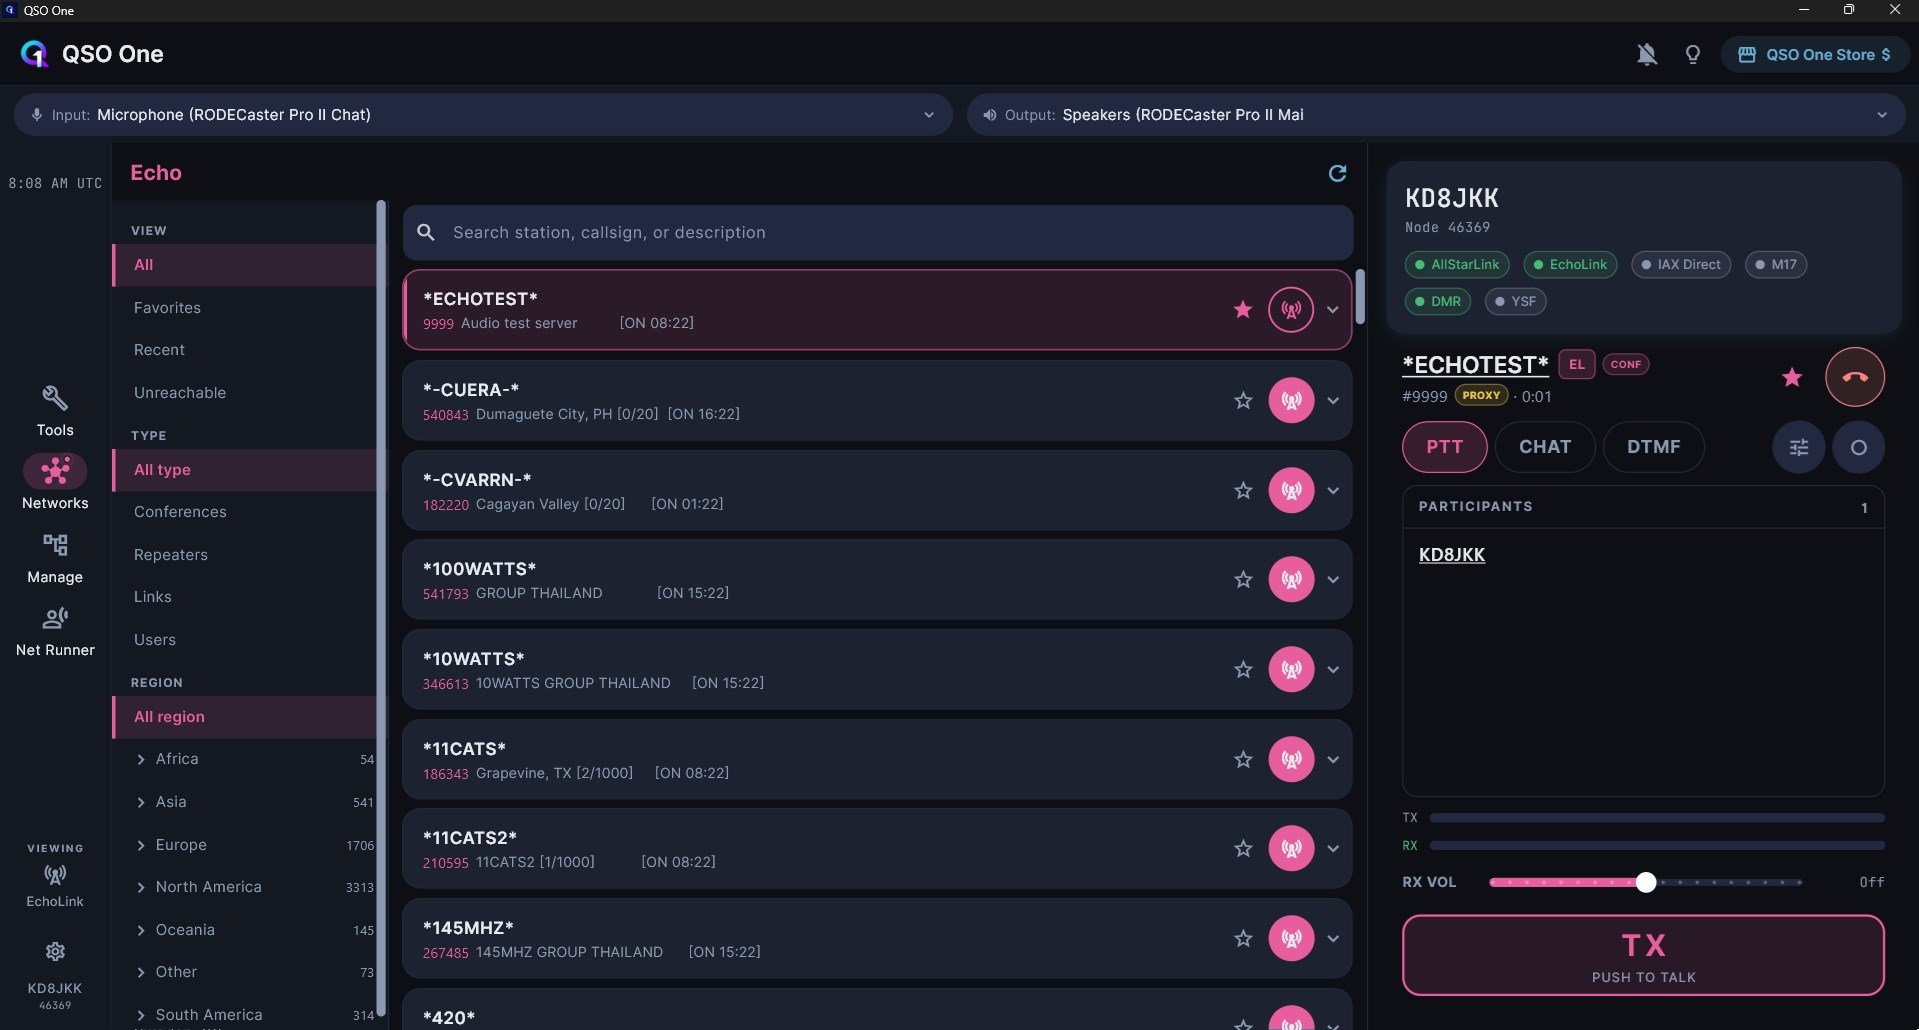Open the CHAT panel

tap(1544, 447)
